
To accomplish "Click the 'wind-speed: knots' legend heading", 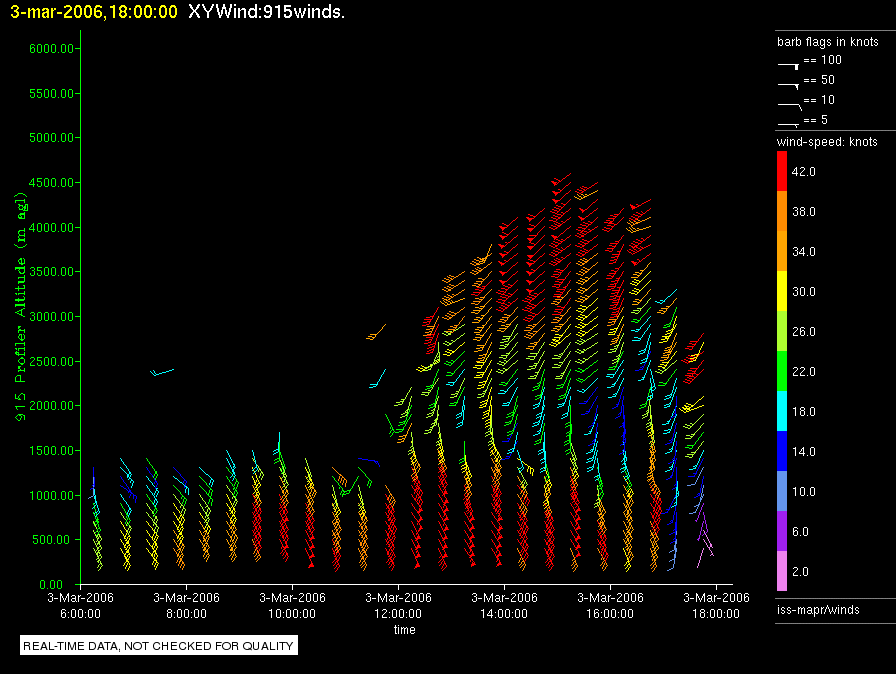I will [827, 142].
